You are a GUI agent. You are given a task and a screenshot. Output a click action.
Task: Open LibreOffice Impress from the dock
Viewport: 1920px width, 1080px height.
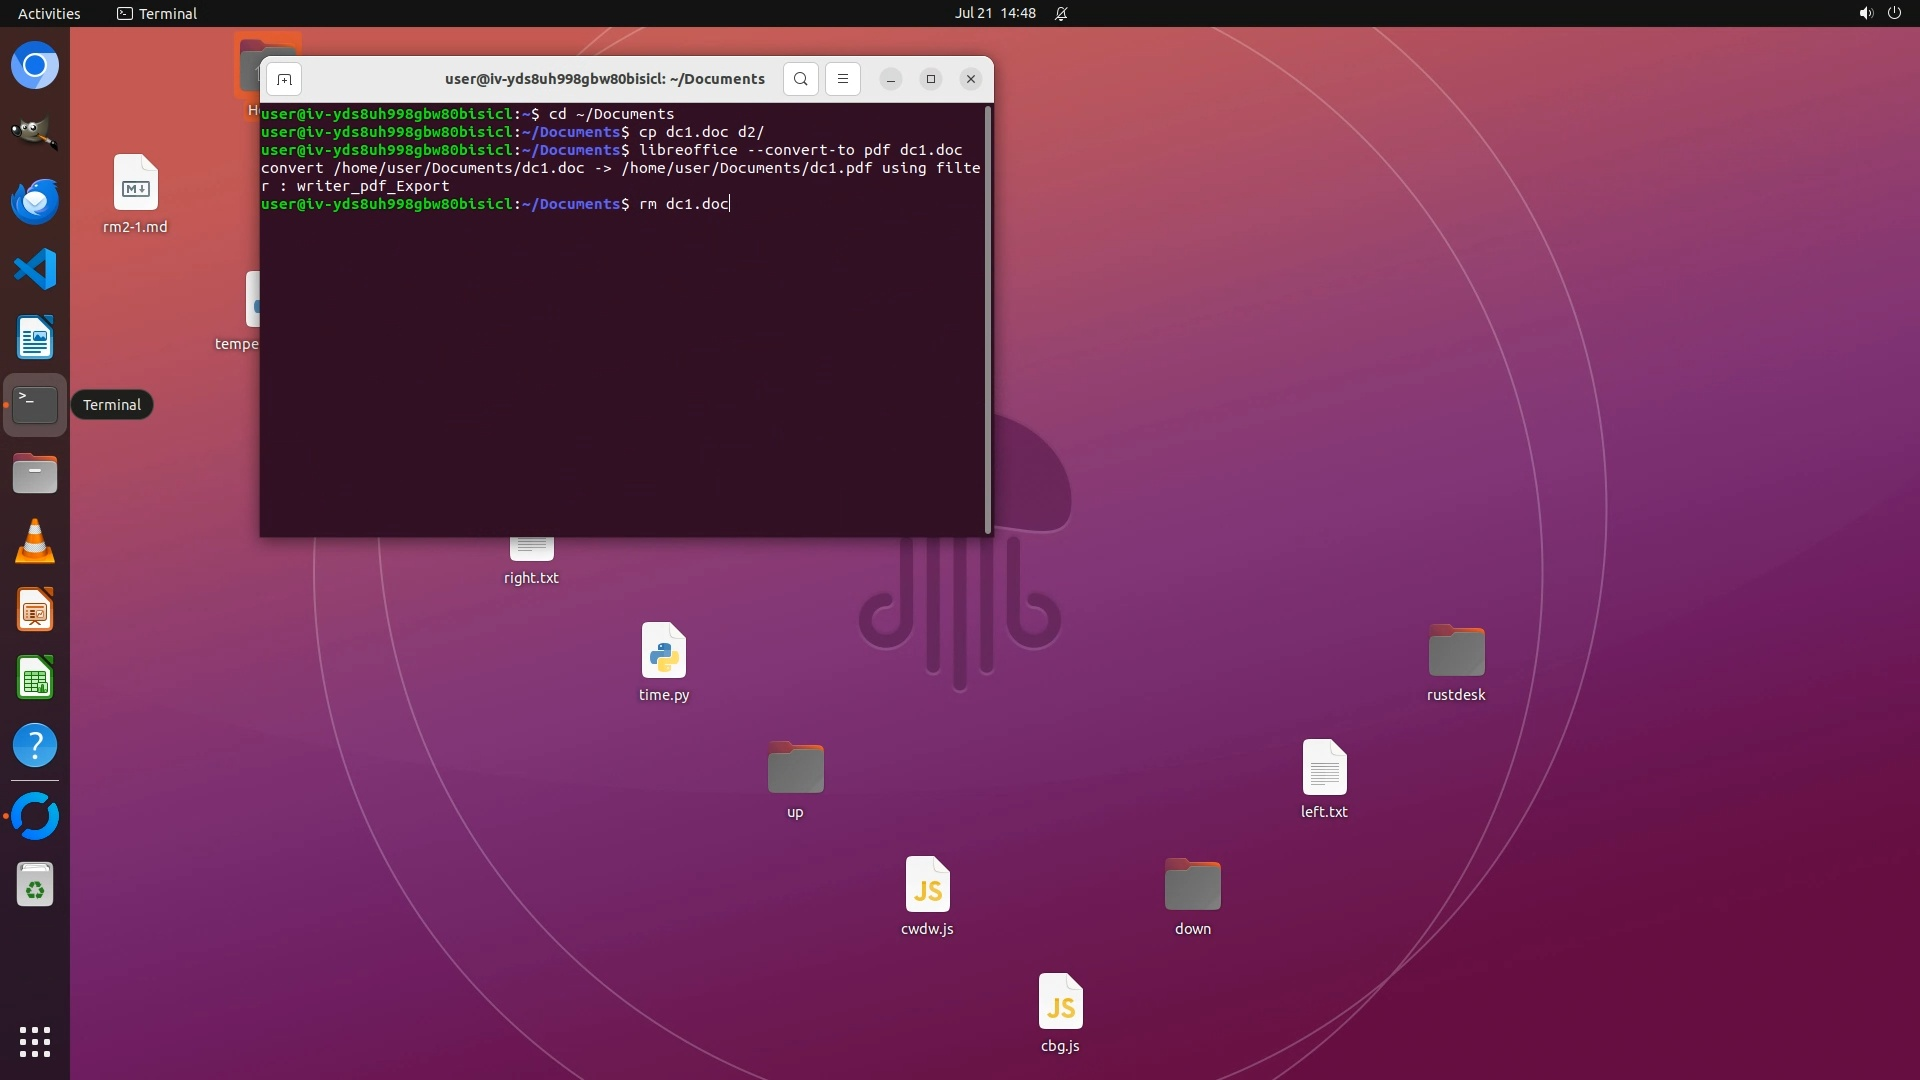35,610
